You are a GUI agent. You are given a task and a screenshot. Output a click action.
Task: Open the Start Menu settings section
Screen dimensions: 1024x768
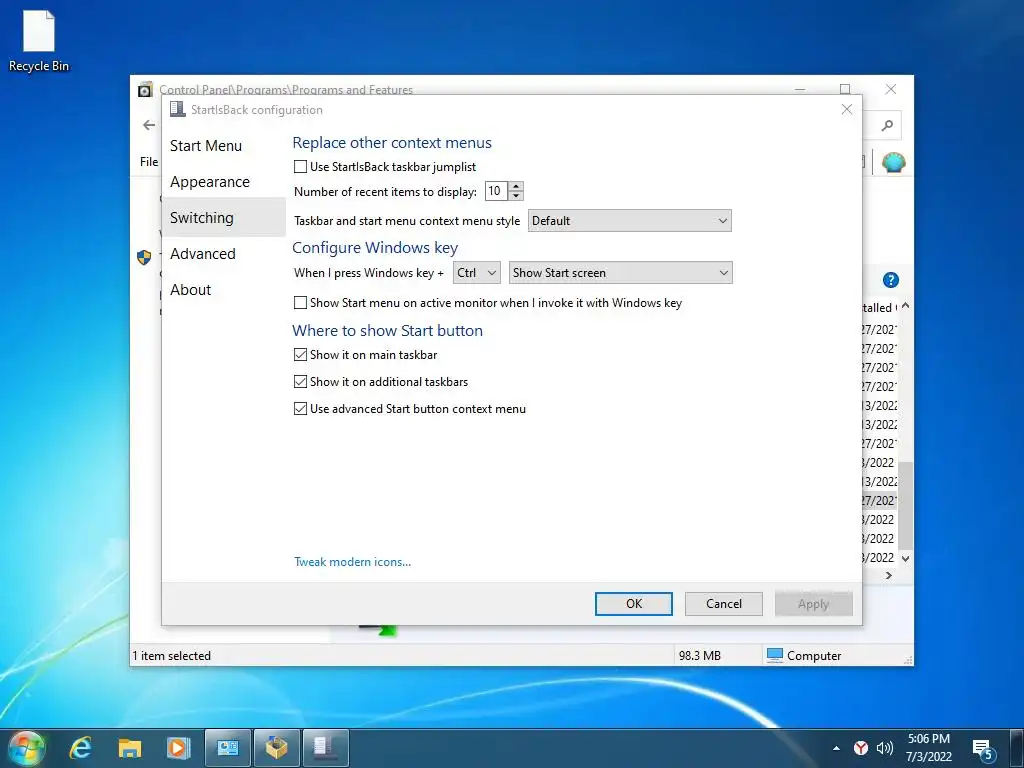click(x=206, y=146)
